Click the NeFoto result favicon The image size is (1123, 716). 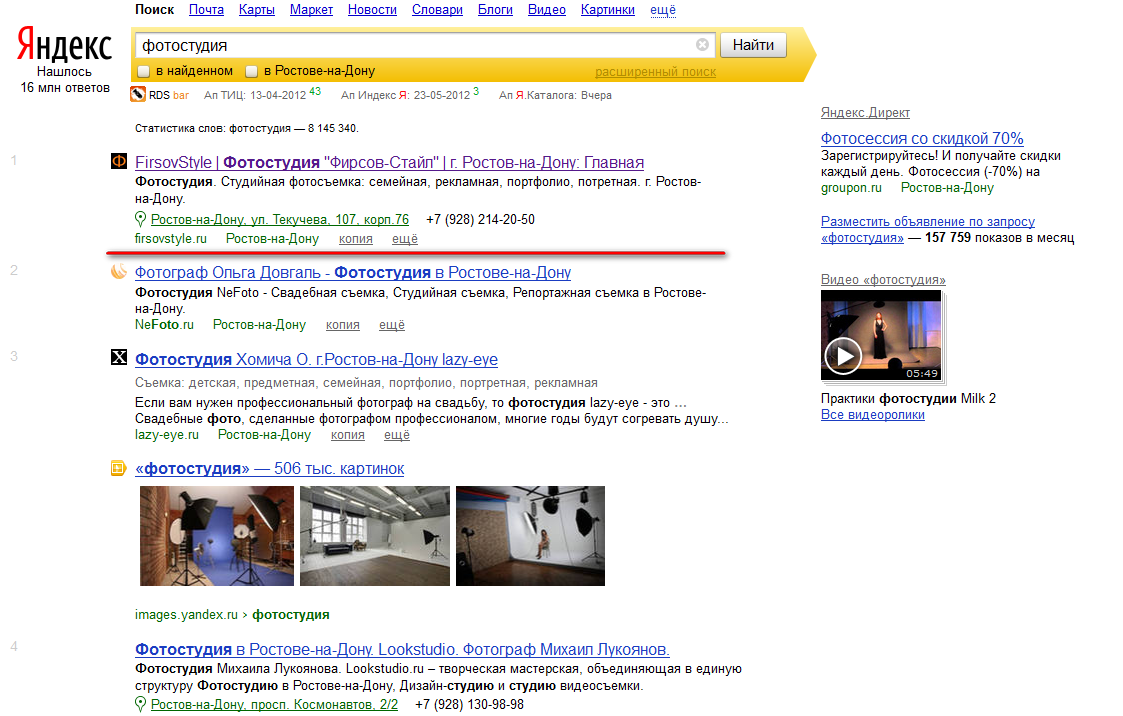tap(119, 271)
